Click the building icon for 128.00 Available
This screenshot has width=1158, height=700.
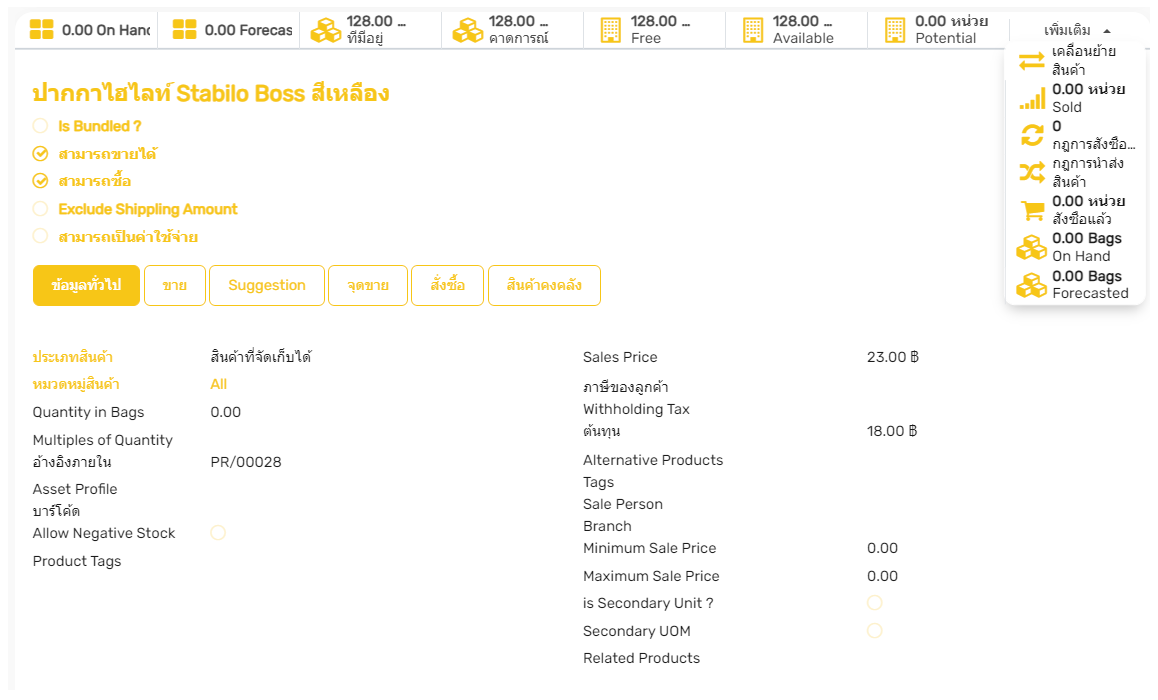click(x=753, y=30)
